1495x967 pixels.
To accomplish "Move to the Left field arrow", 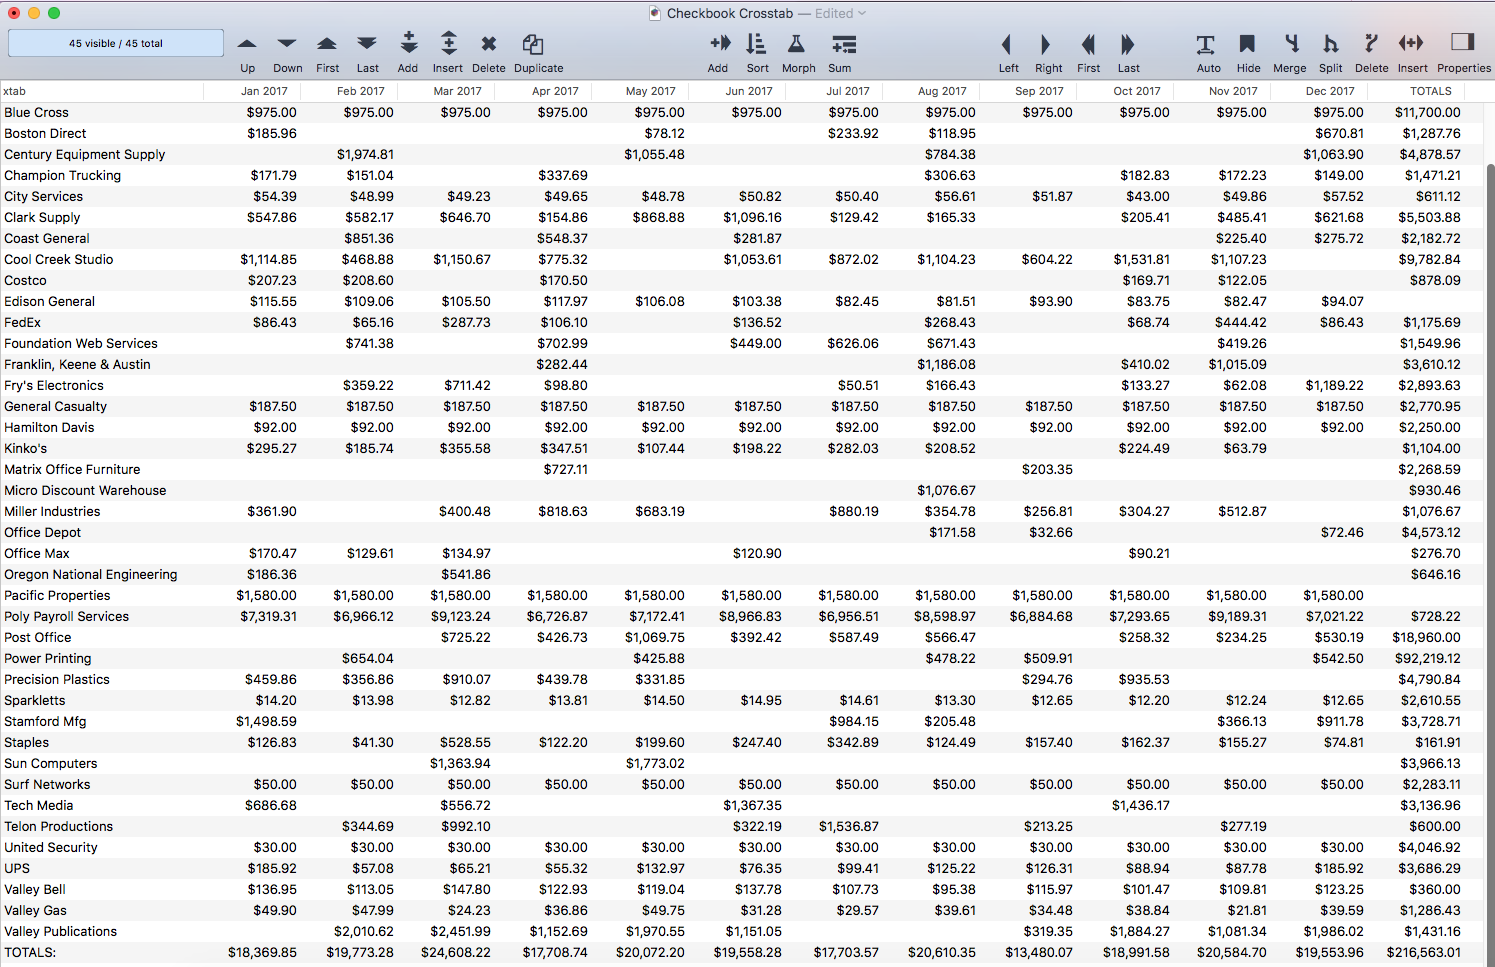I will tap(1006, 44).
